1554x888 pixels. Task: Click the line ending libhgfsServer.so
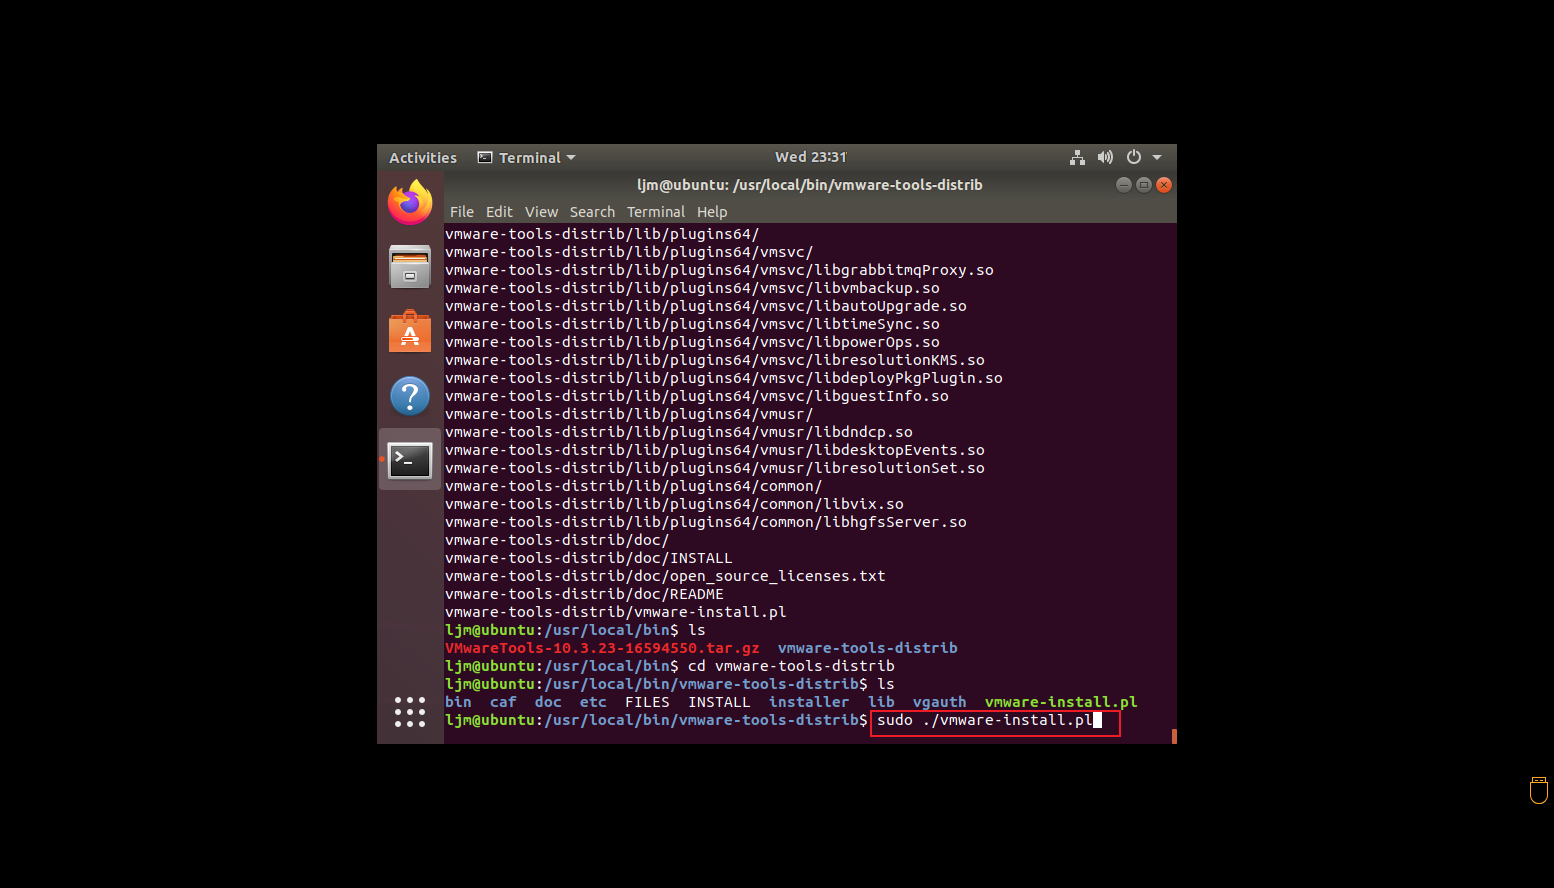706,522
